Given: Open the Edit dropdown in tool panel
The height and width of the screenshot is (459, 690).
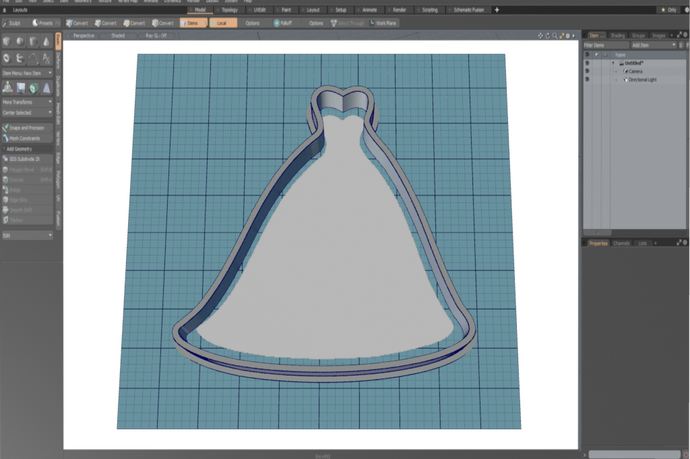Looking at the screenshot, I should tap(27, 235).
